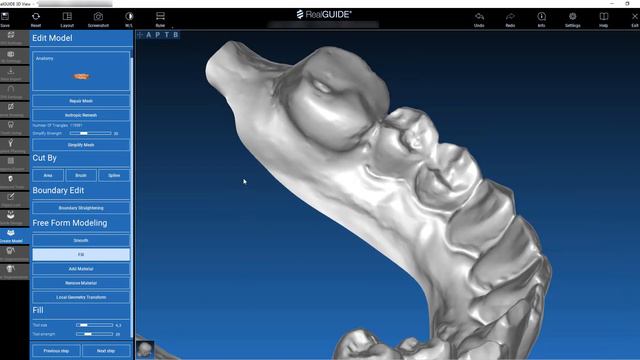Choose Cut By Brush
This screenshot has height=360, width=640.
[x=81, y=176]
